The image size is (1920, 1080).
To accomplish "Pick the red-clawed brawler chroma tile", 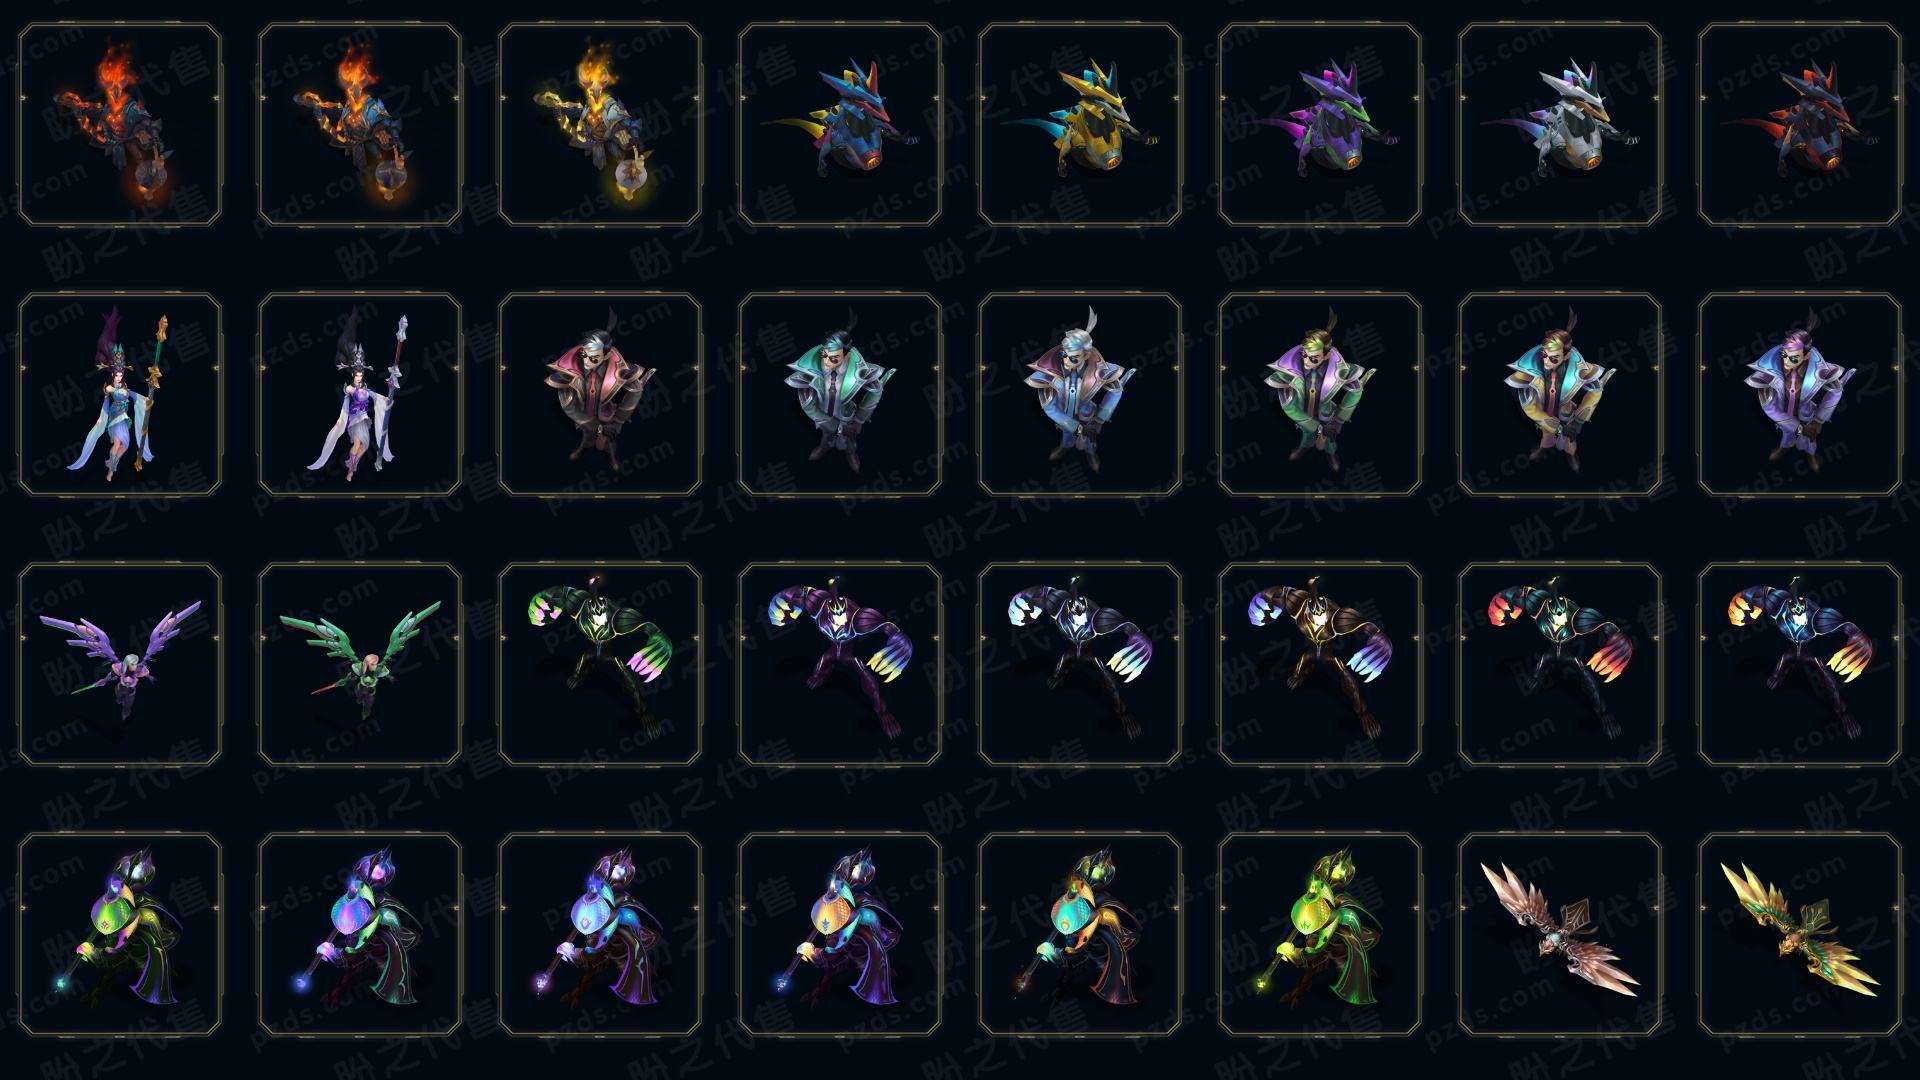I will click(1560, 664).
